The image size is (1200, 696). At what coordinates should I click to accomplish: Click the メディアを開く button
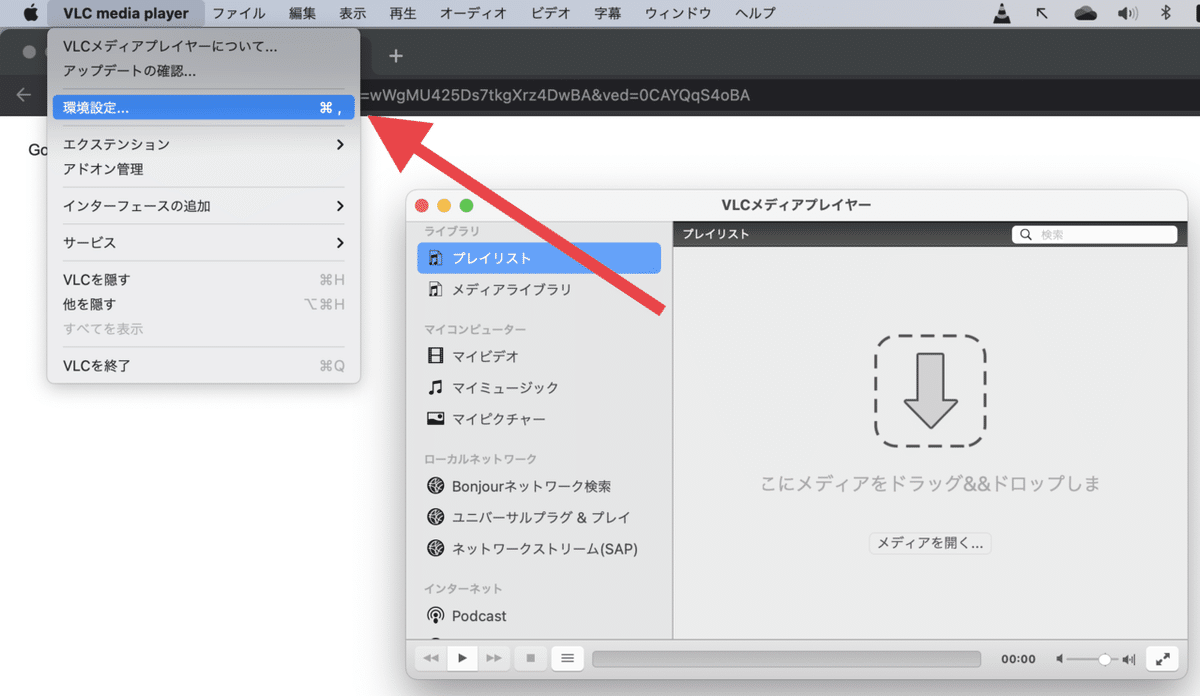(930, 543)
